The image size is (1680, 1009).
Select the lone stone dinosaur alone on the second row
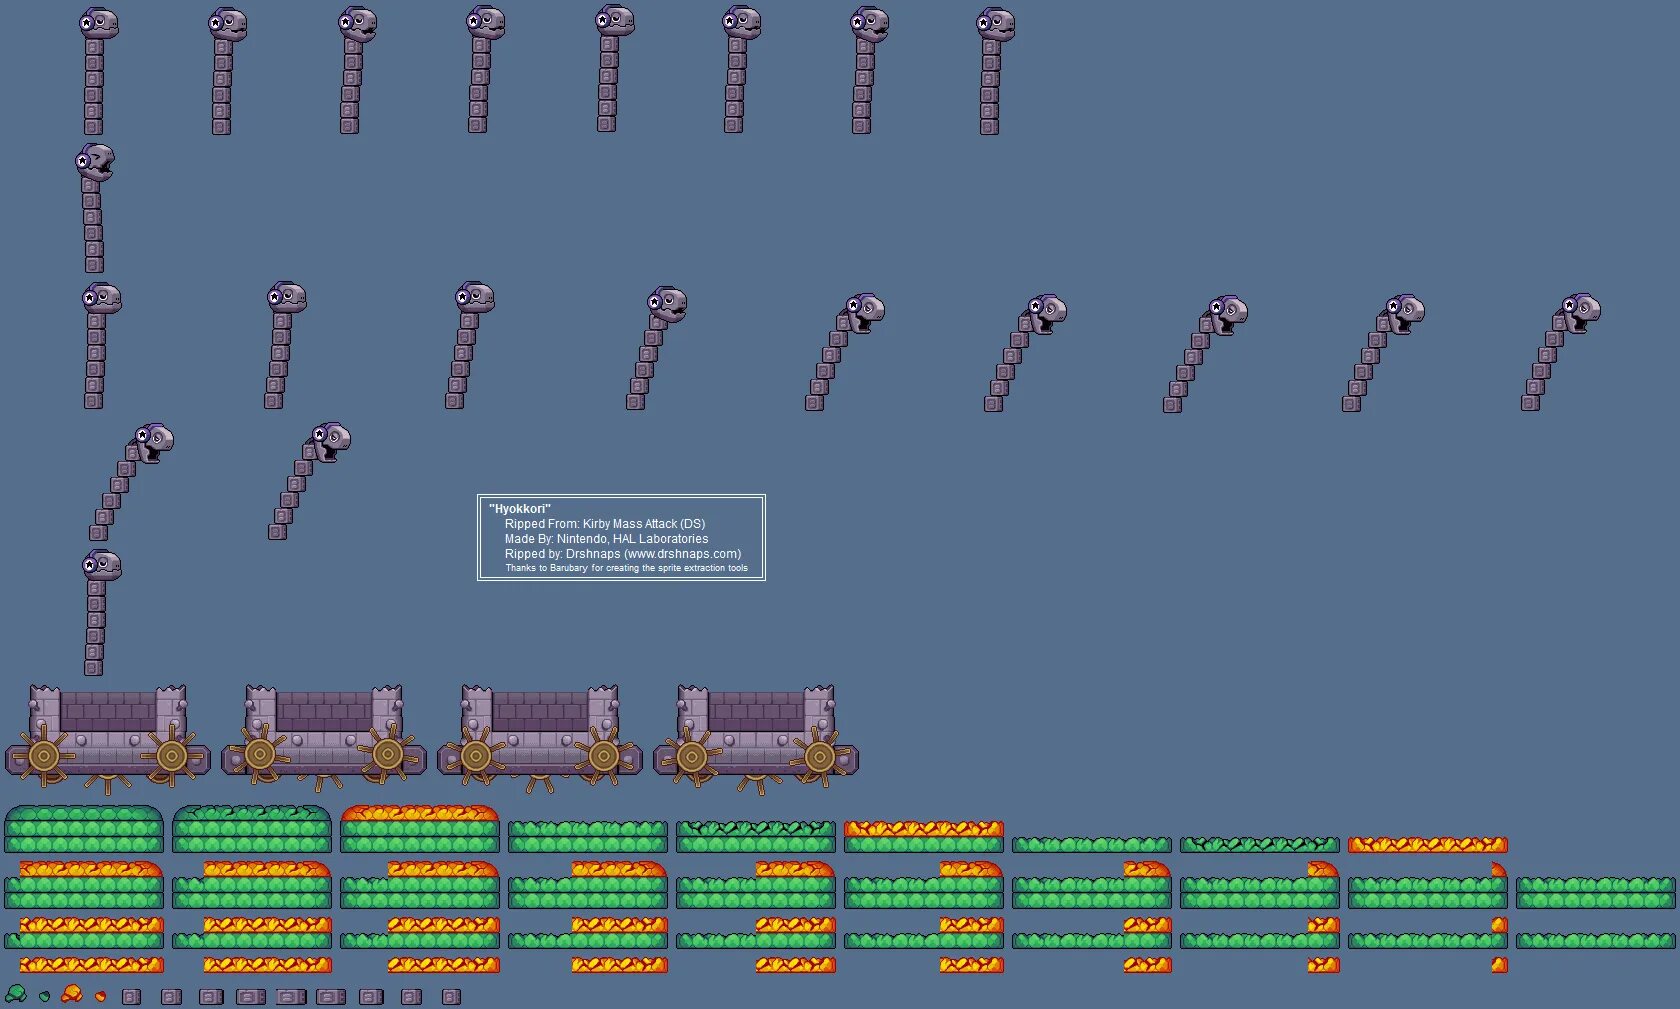95,208
